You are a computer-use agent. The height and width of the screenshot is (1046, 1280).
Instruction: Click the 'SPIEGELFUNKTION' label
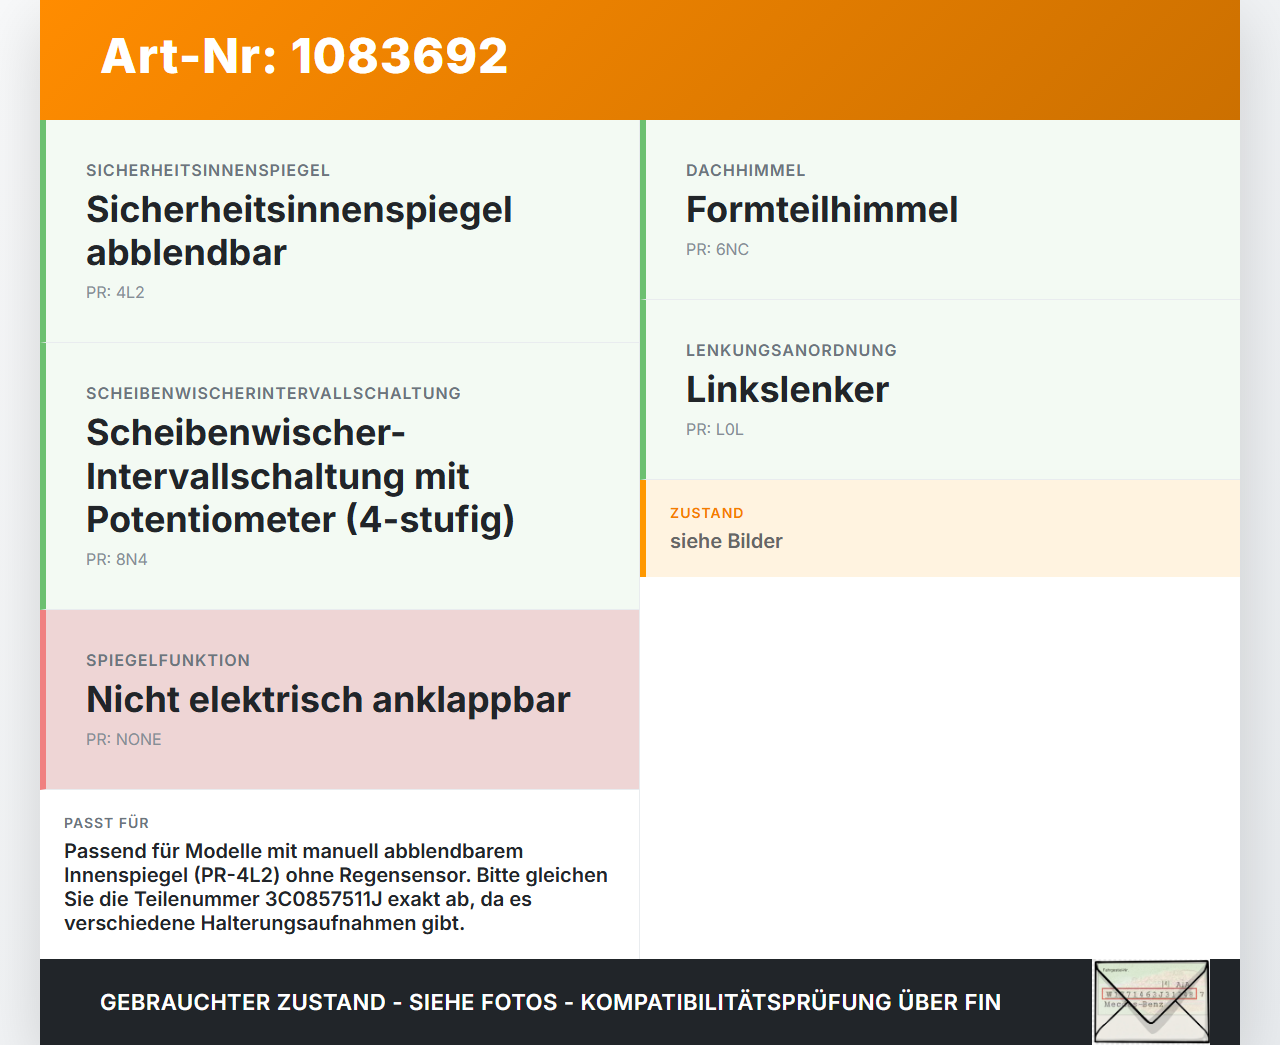pyautogui.click(x=168, y=660)
